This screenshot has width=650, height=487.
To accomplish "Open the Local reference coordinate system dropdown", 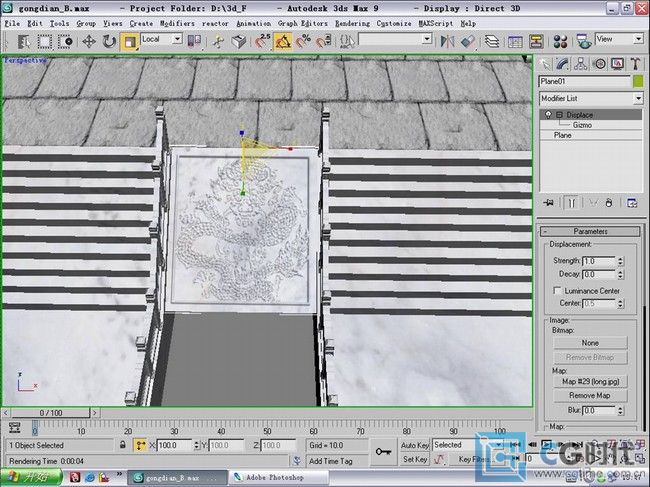I will [177, 39].
